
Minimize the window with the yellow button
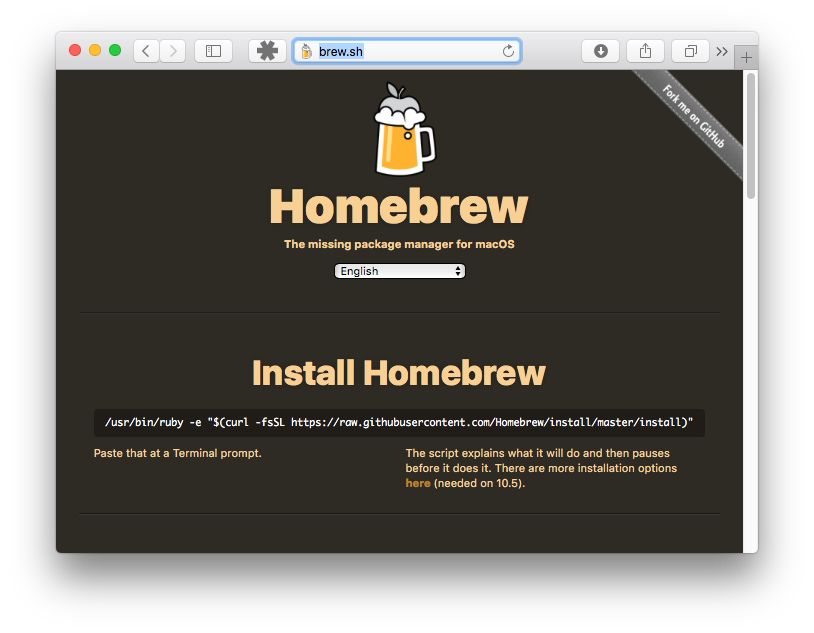[95, 50]
